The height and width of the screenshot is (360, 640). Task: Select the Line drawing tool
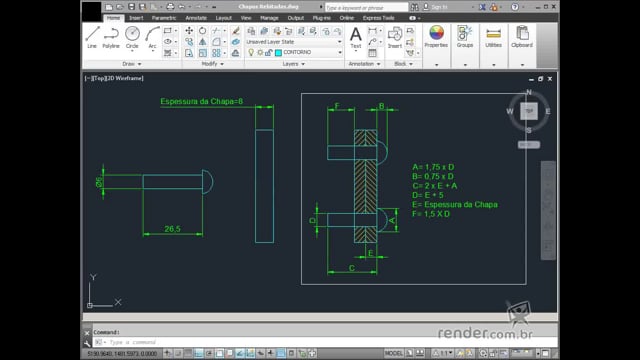tap(92, 37)
